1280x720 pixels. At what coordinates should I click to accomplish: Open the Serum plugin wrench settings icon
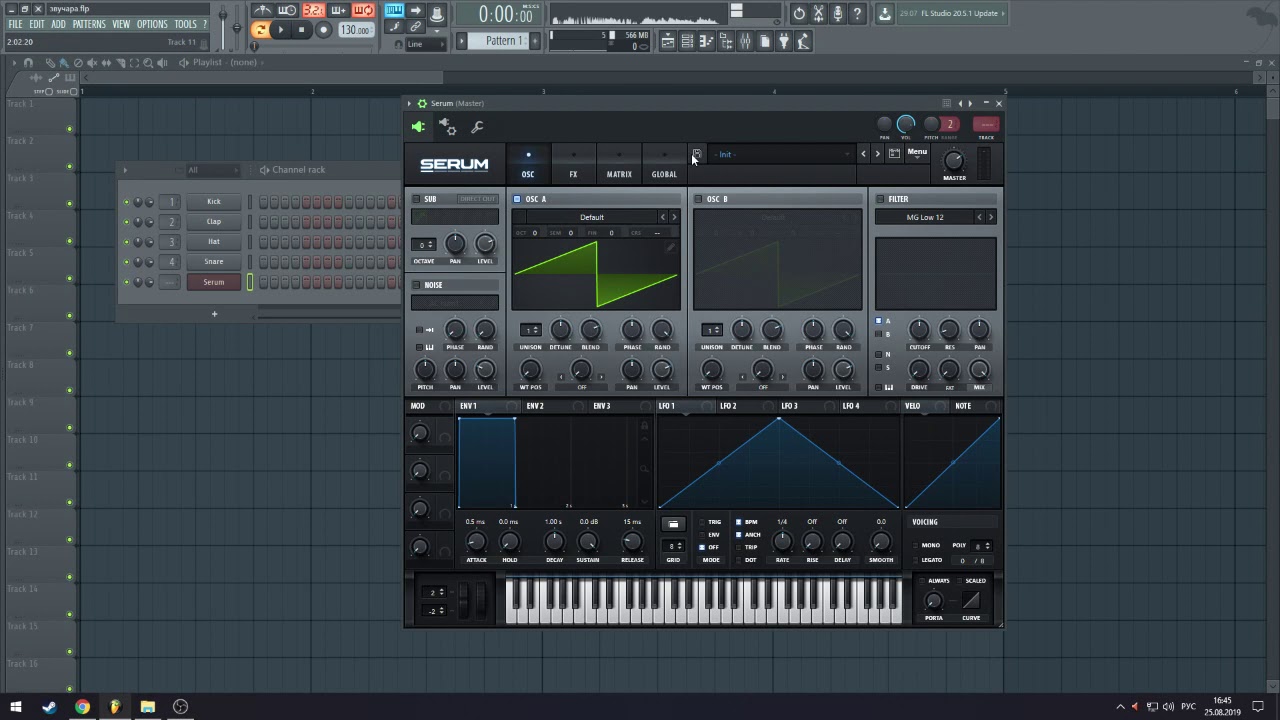pos(477,127)
